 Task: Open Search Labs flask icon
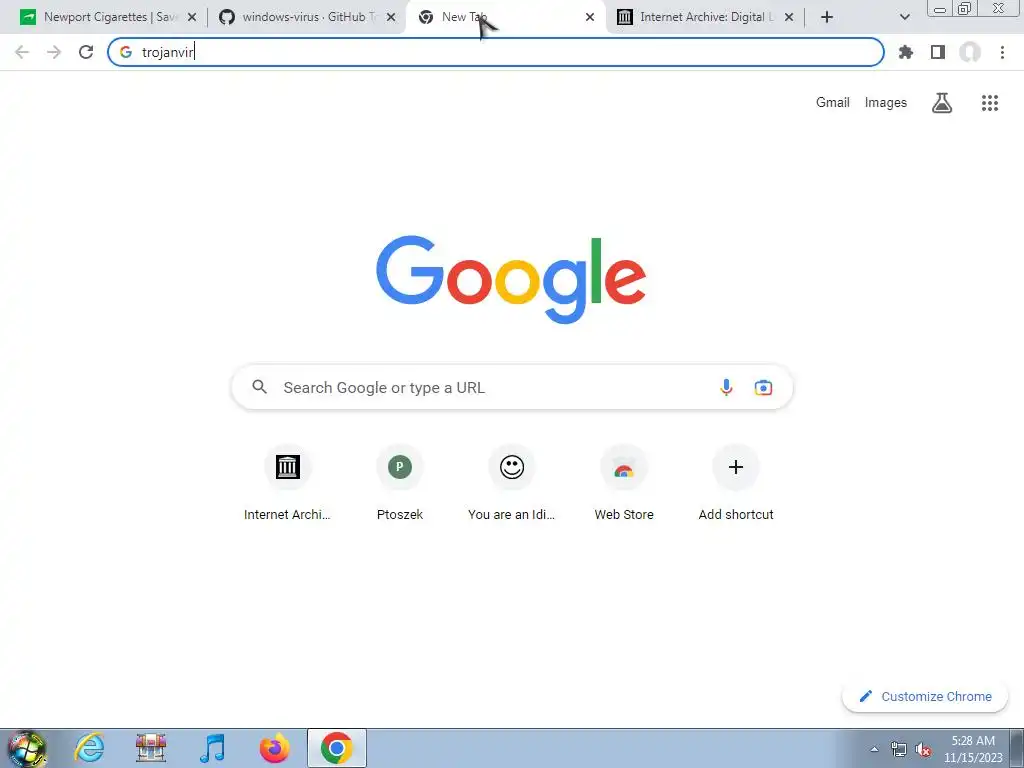[942, 103]
